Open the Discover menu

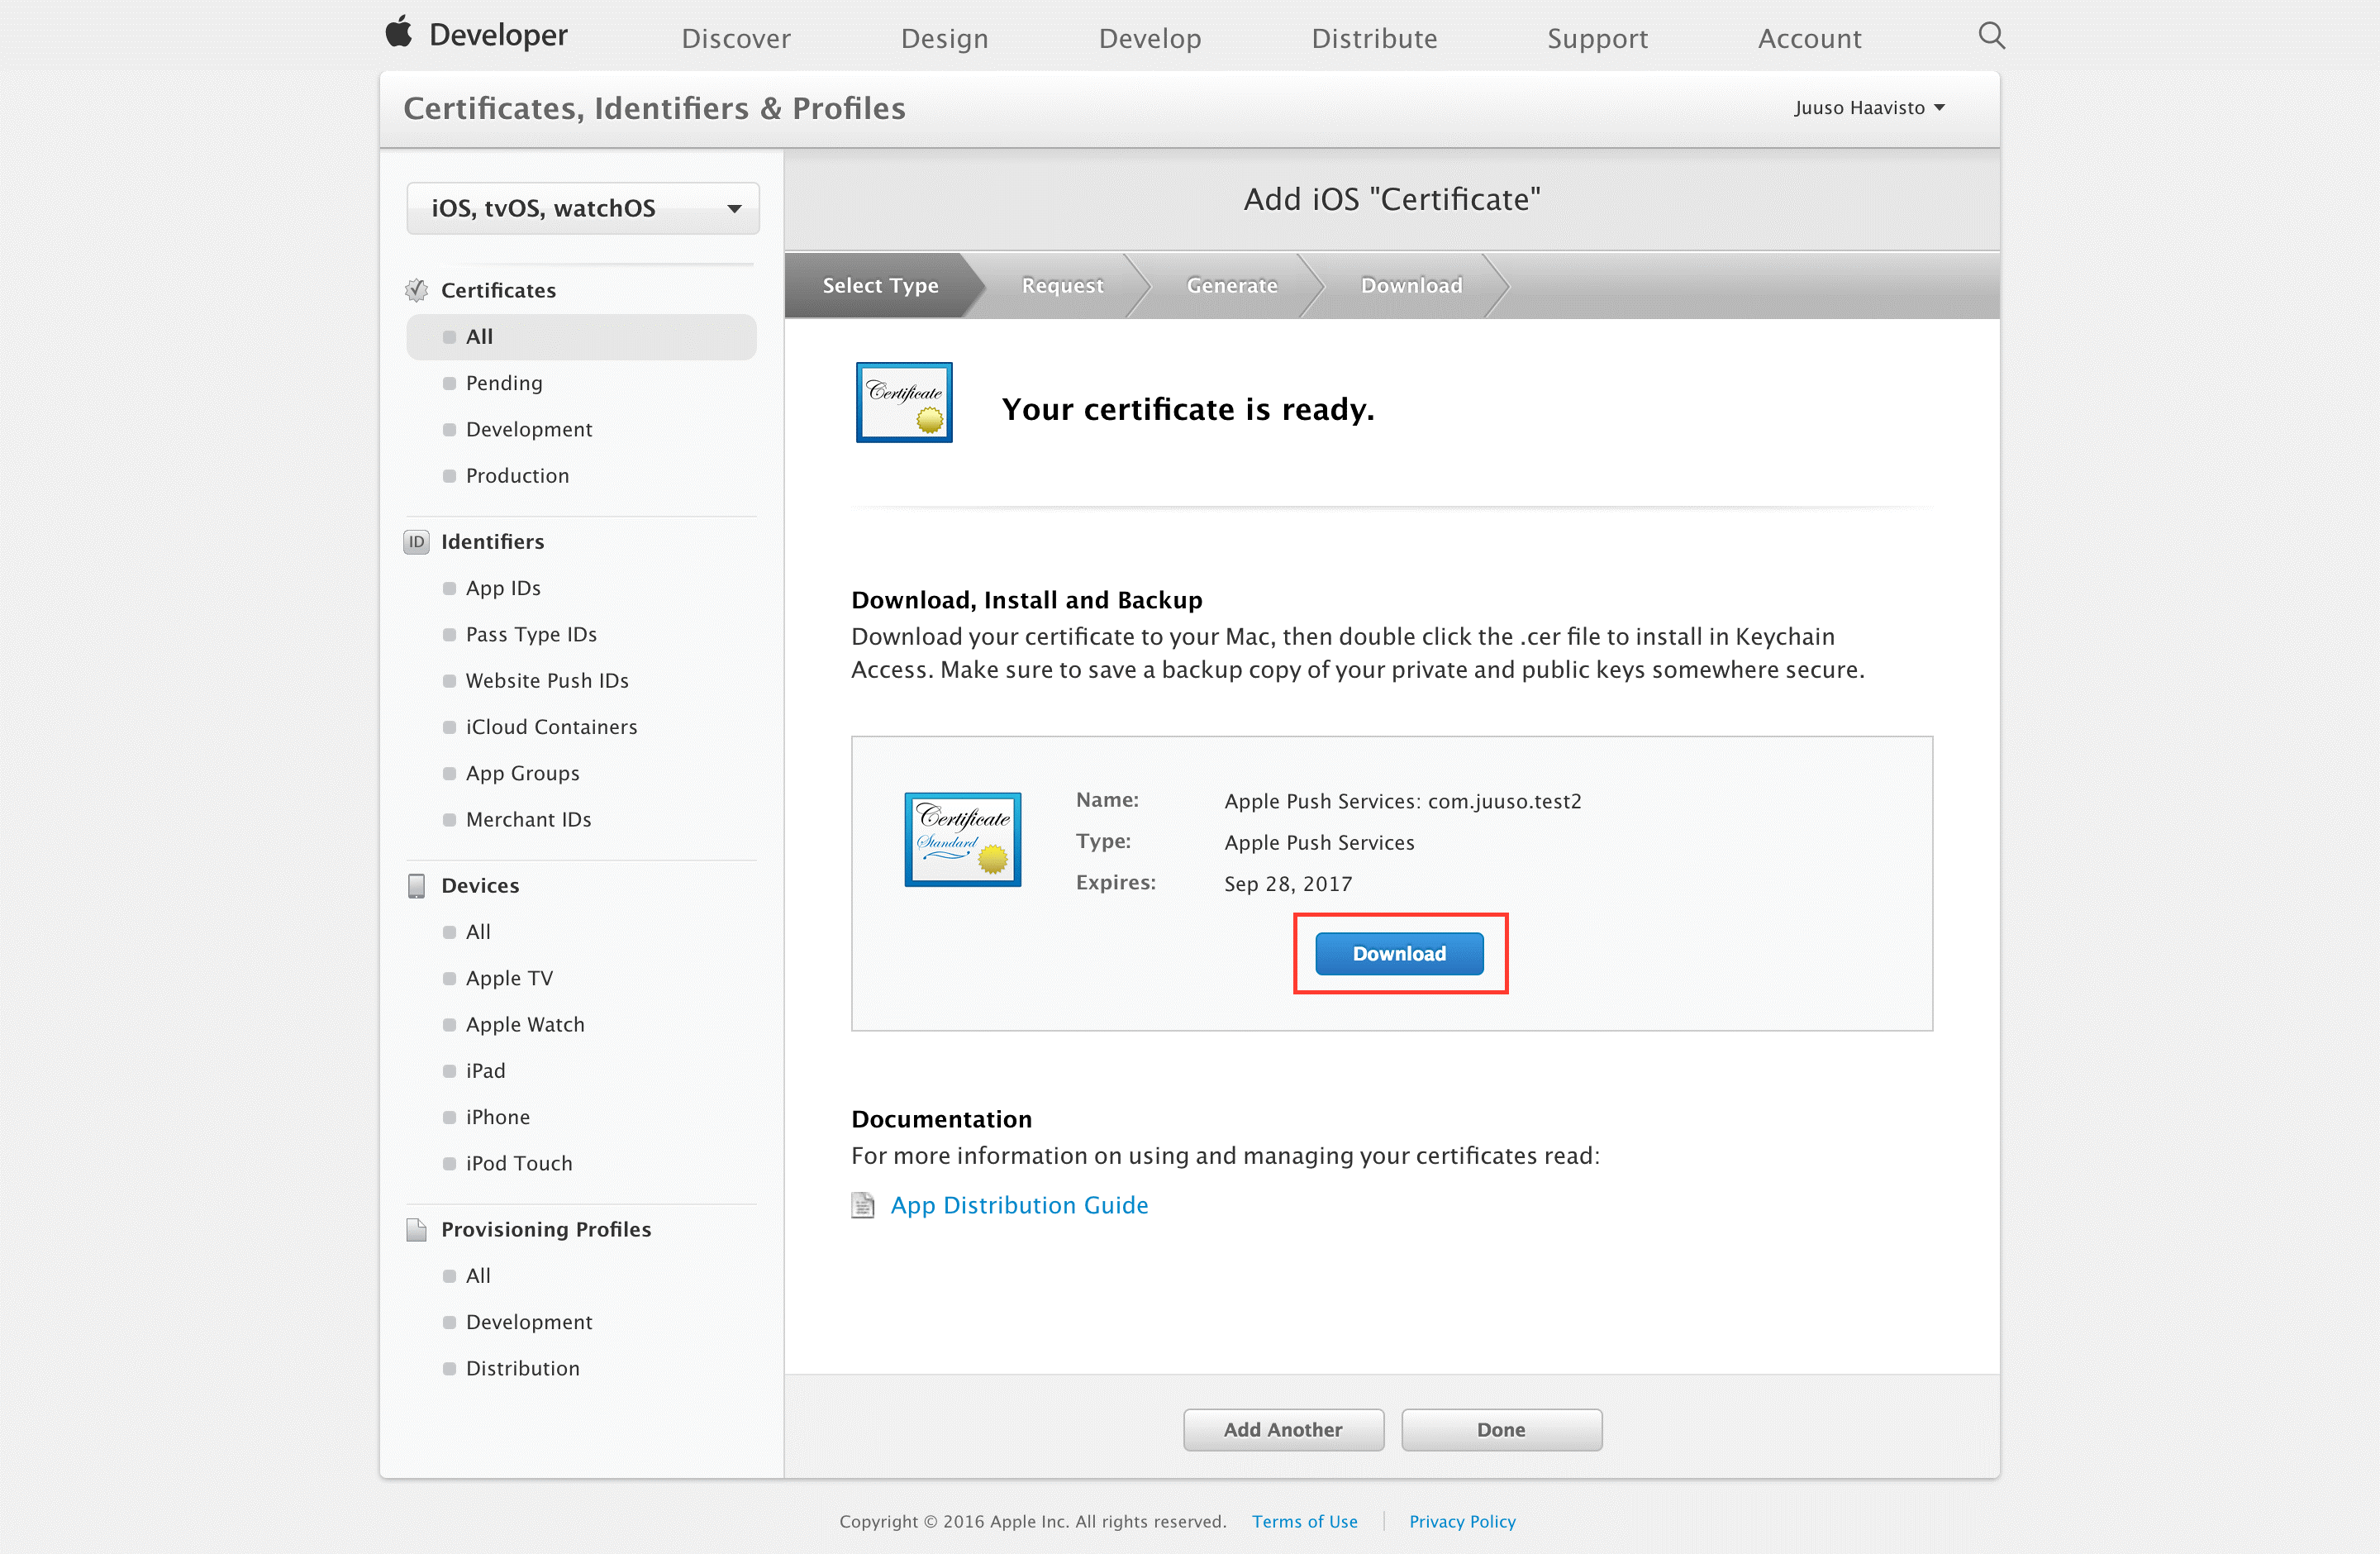coord(736,38)
